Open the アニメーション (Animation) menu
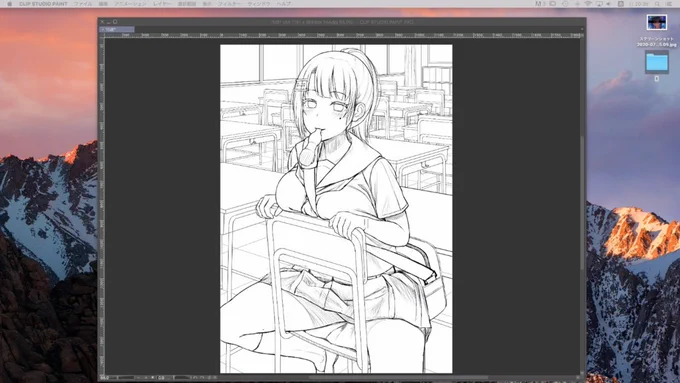This screenshot has width=680, height=383. click(130, 3)
